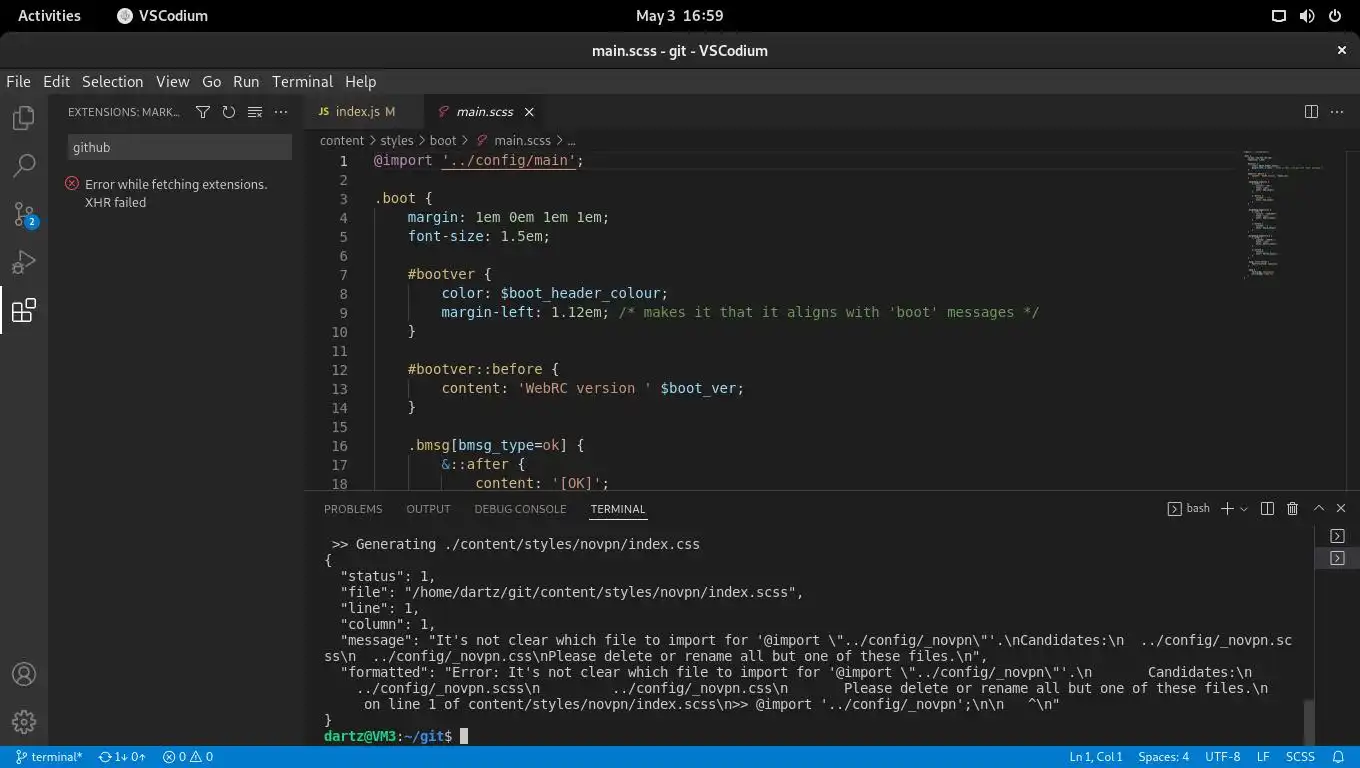Clear extensions search results icon
The height and width of the screenshot is (768, 1360).
[x=255, y=112]
